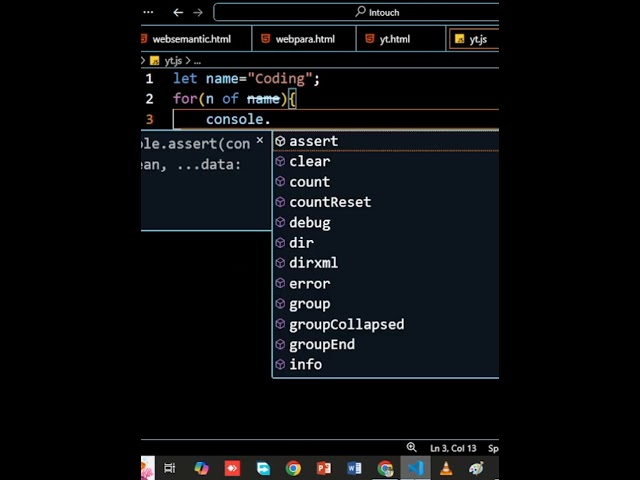Click Ln 3, Col 13 status indicator

tap(453, 448)
